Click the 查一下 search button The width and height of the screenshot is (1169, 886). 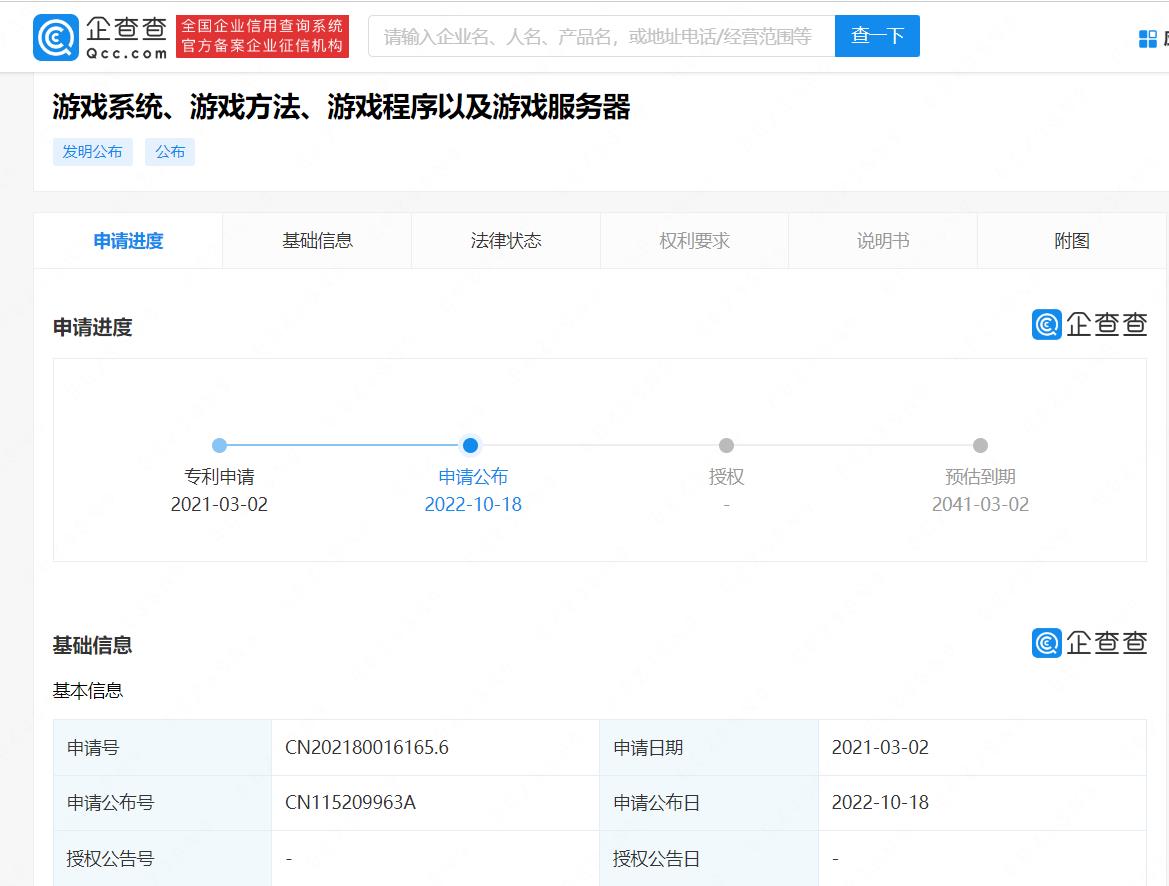pyautogui.click(x=877, y=35)
